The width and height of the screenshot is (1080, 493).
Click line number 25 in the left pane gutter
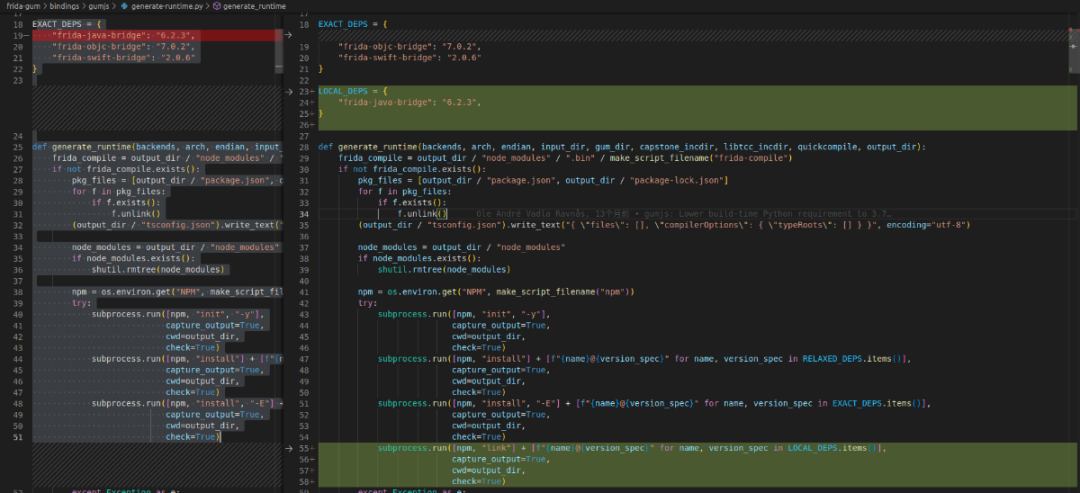[x=17, y=147]
